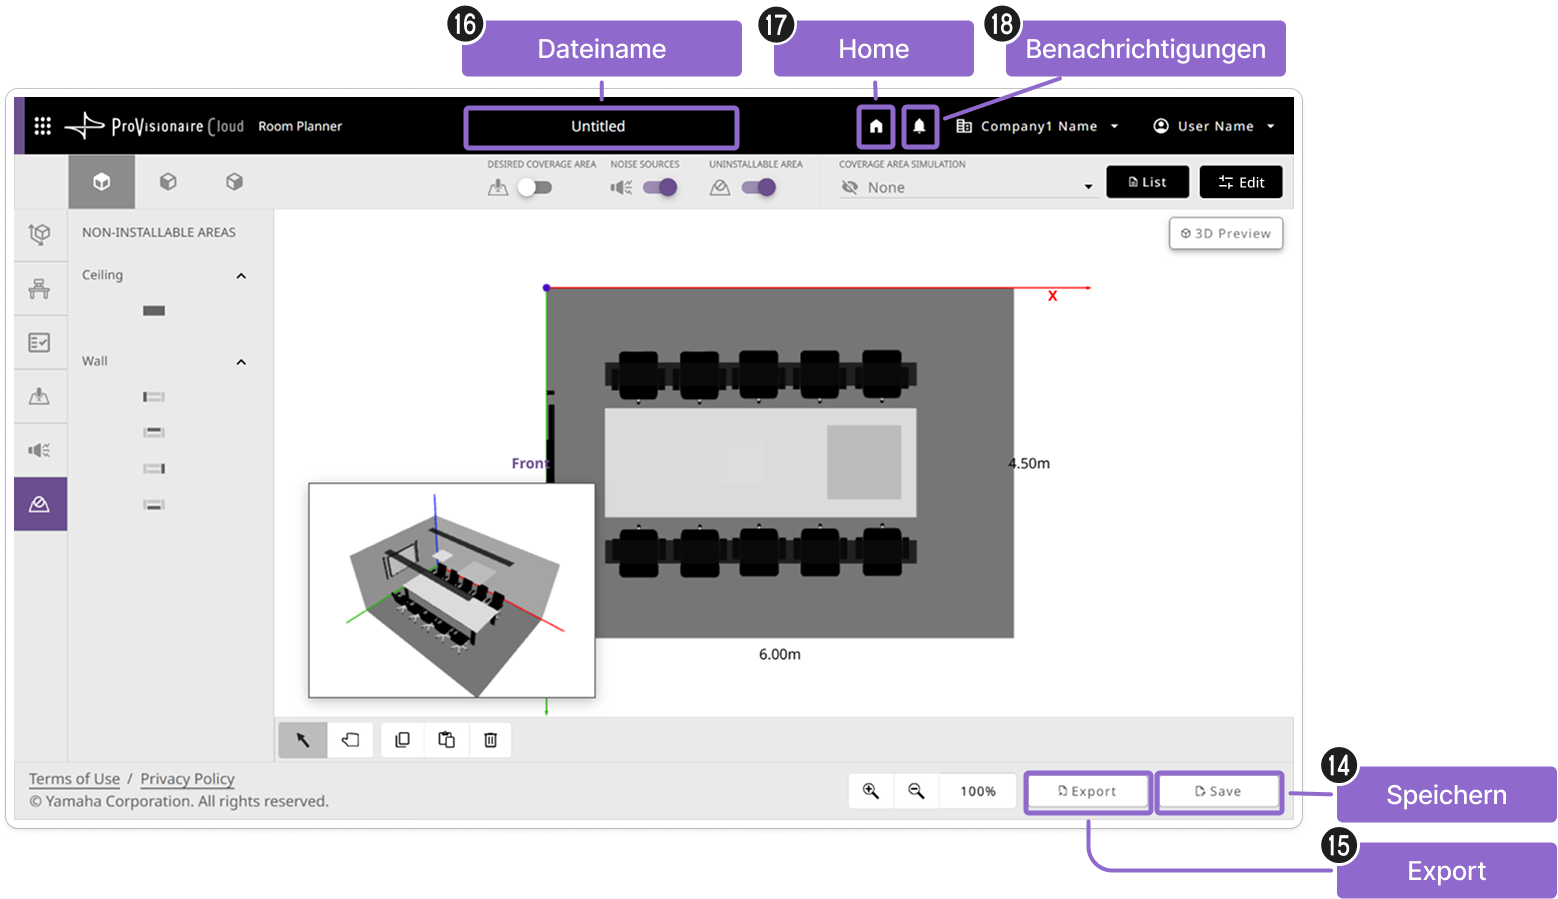The image size is (1558, 899).
Task: Delete selected object with trash icon
Action: click(491, 740)
